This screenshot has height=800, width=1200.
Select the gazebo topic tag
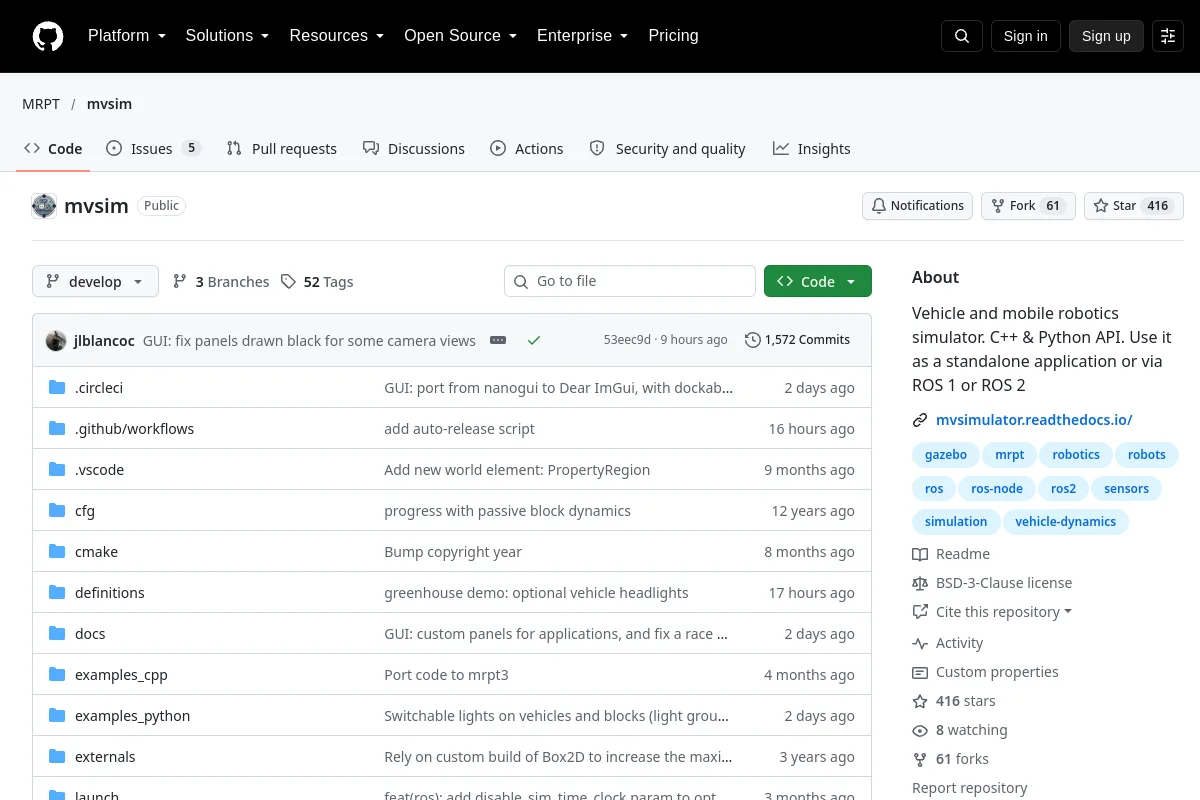point(946,455)
